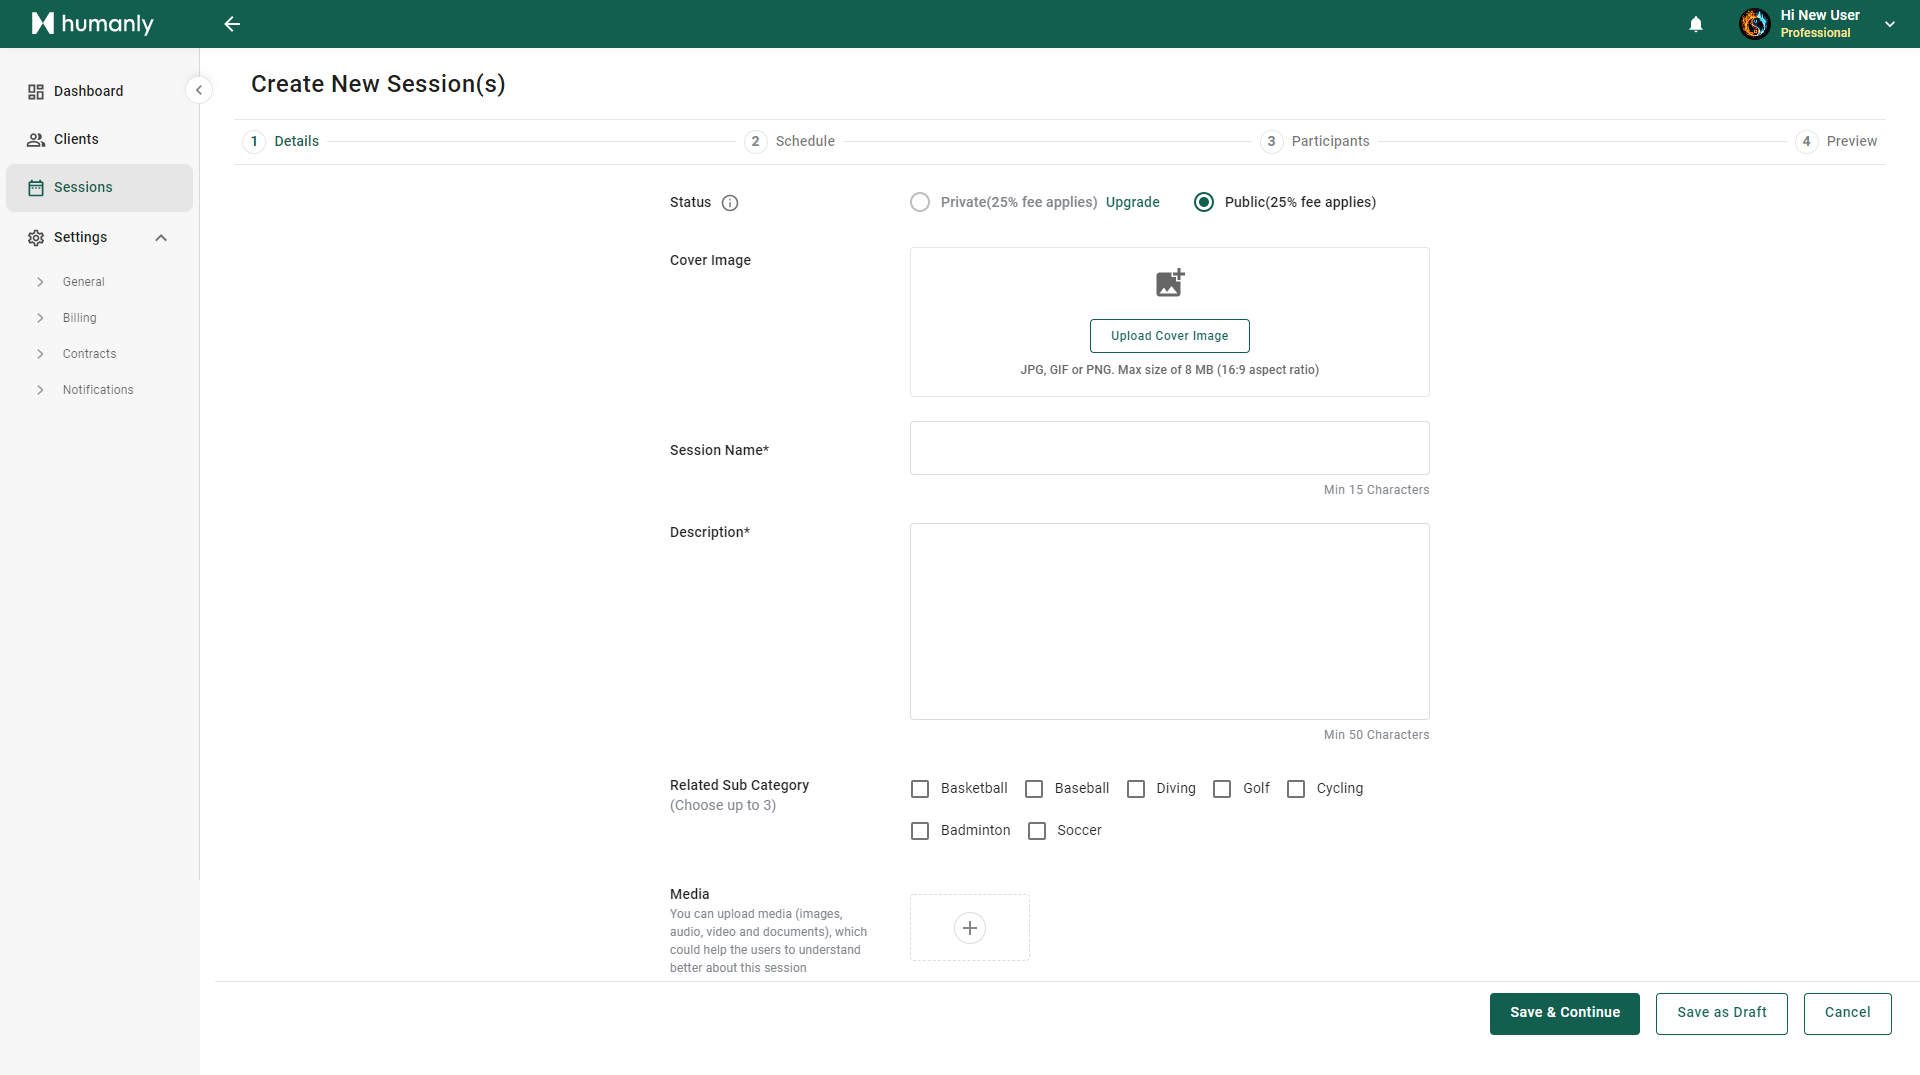
Task: Check the Baseball checkbox
Action: pyautogui.click(x=1034, y=789)
